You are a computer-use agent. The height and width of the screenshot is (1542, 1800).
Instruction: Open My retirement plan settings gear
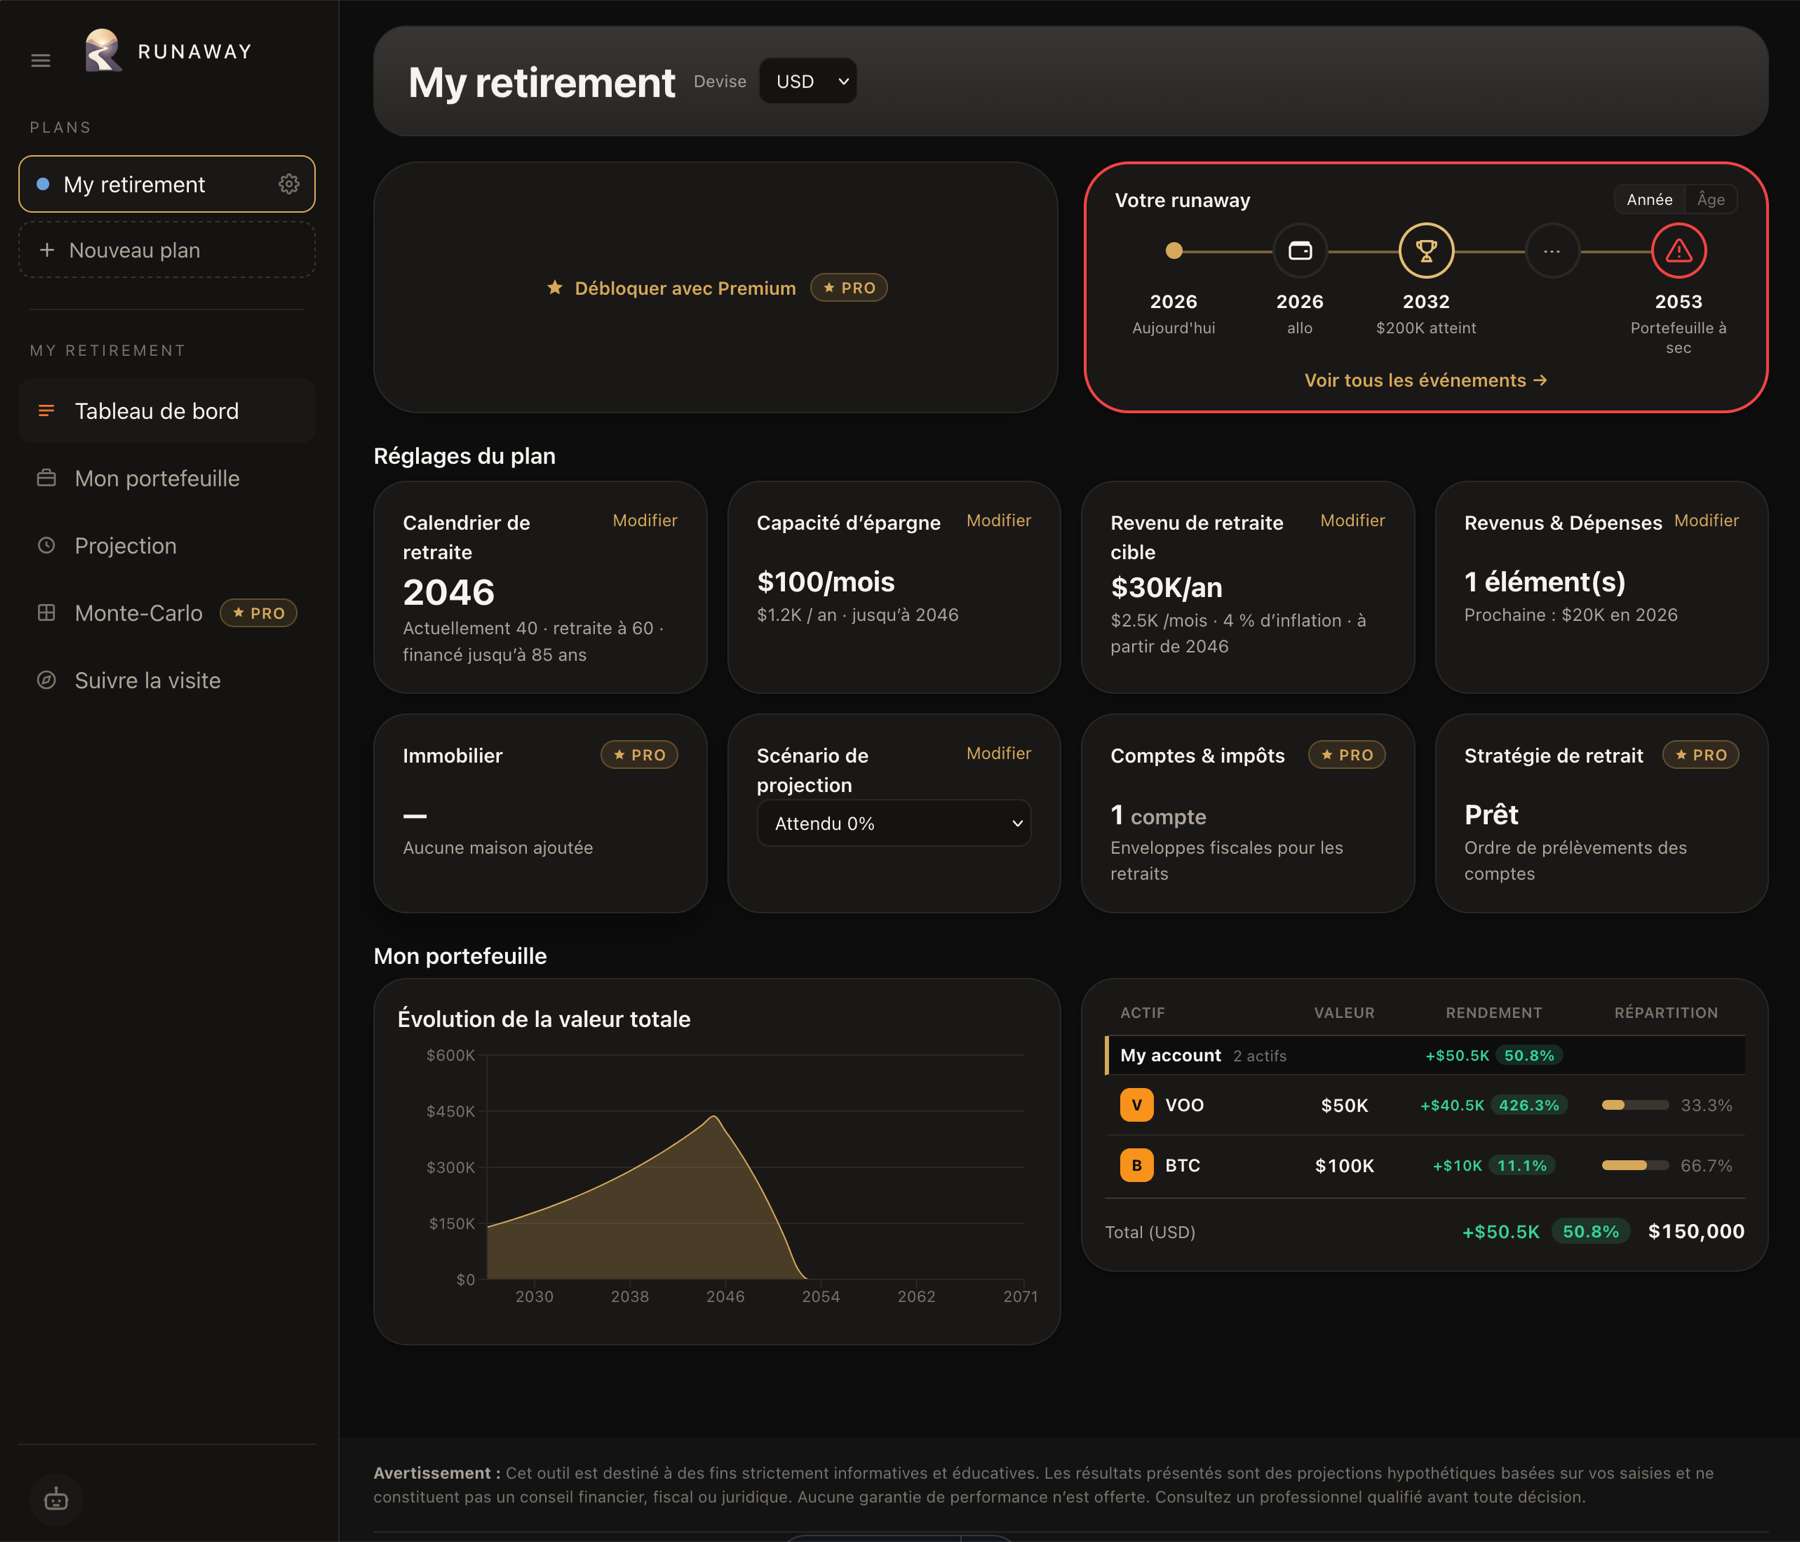point(289,184)
